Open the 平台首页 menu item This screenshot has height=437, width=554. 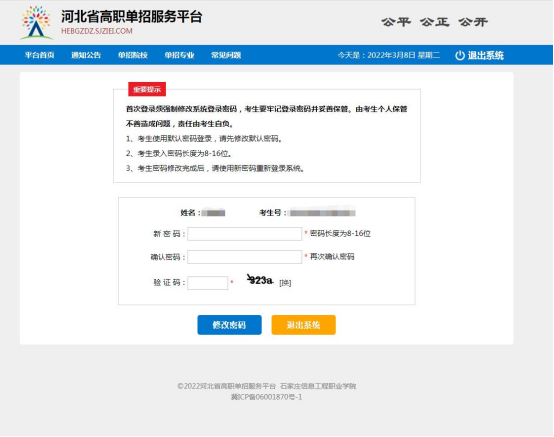[x=40, y=55]
